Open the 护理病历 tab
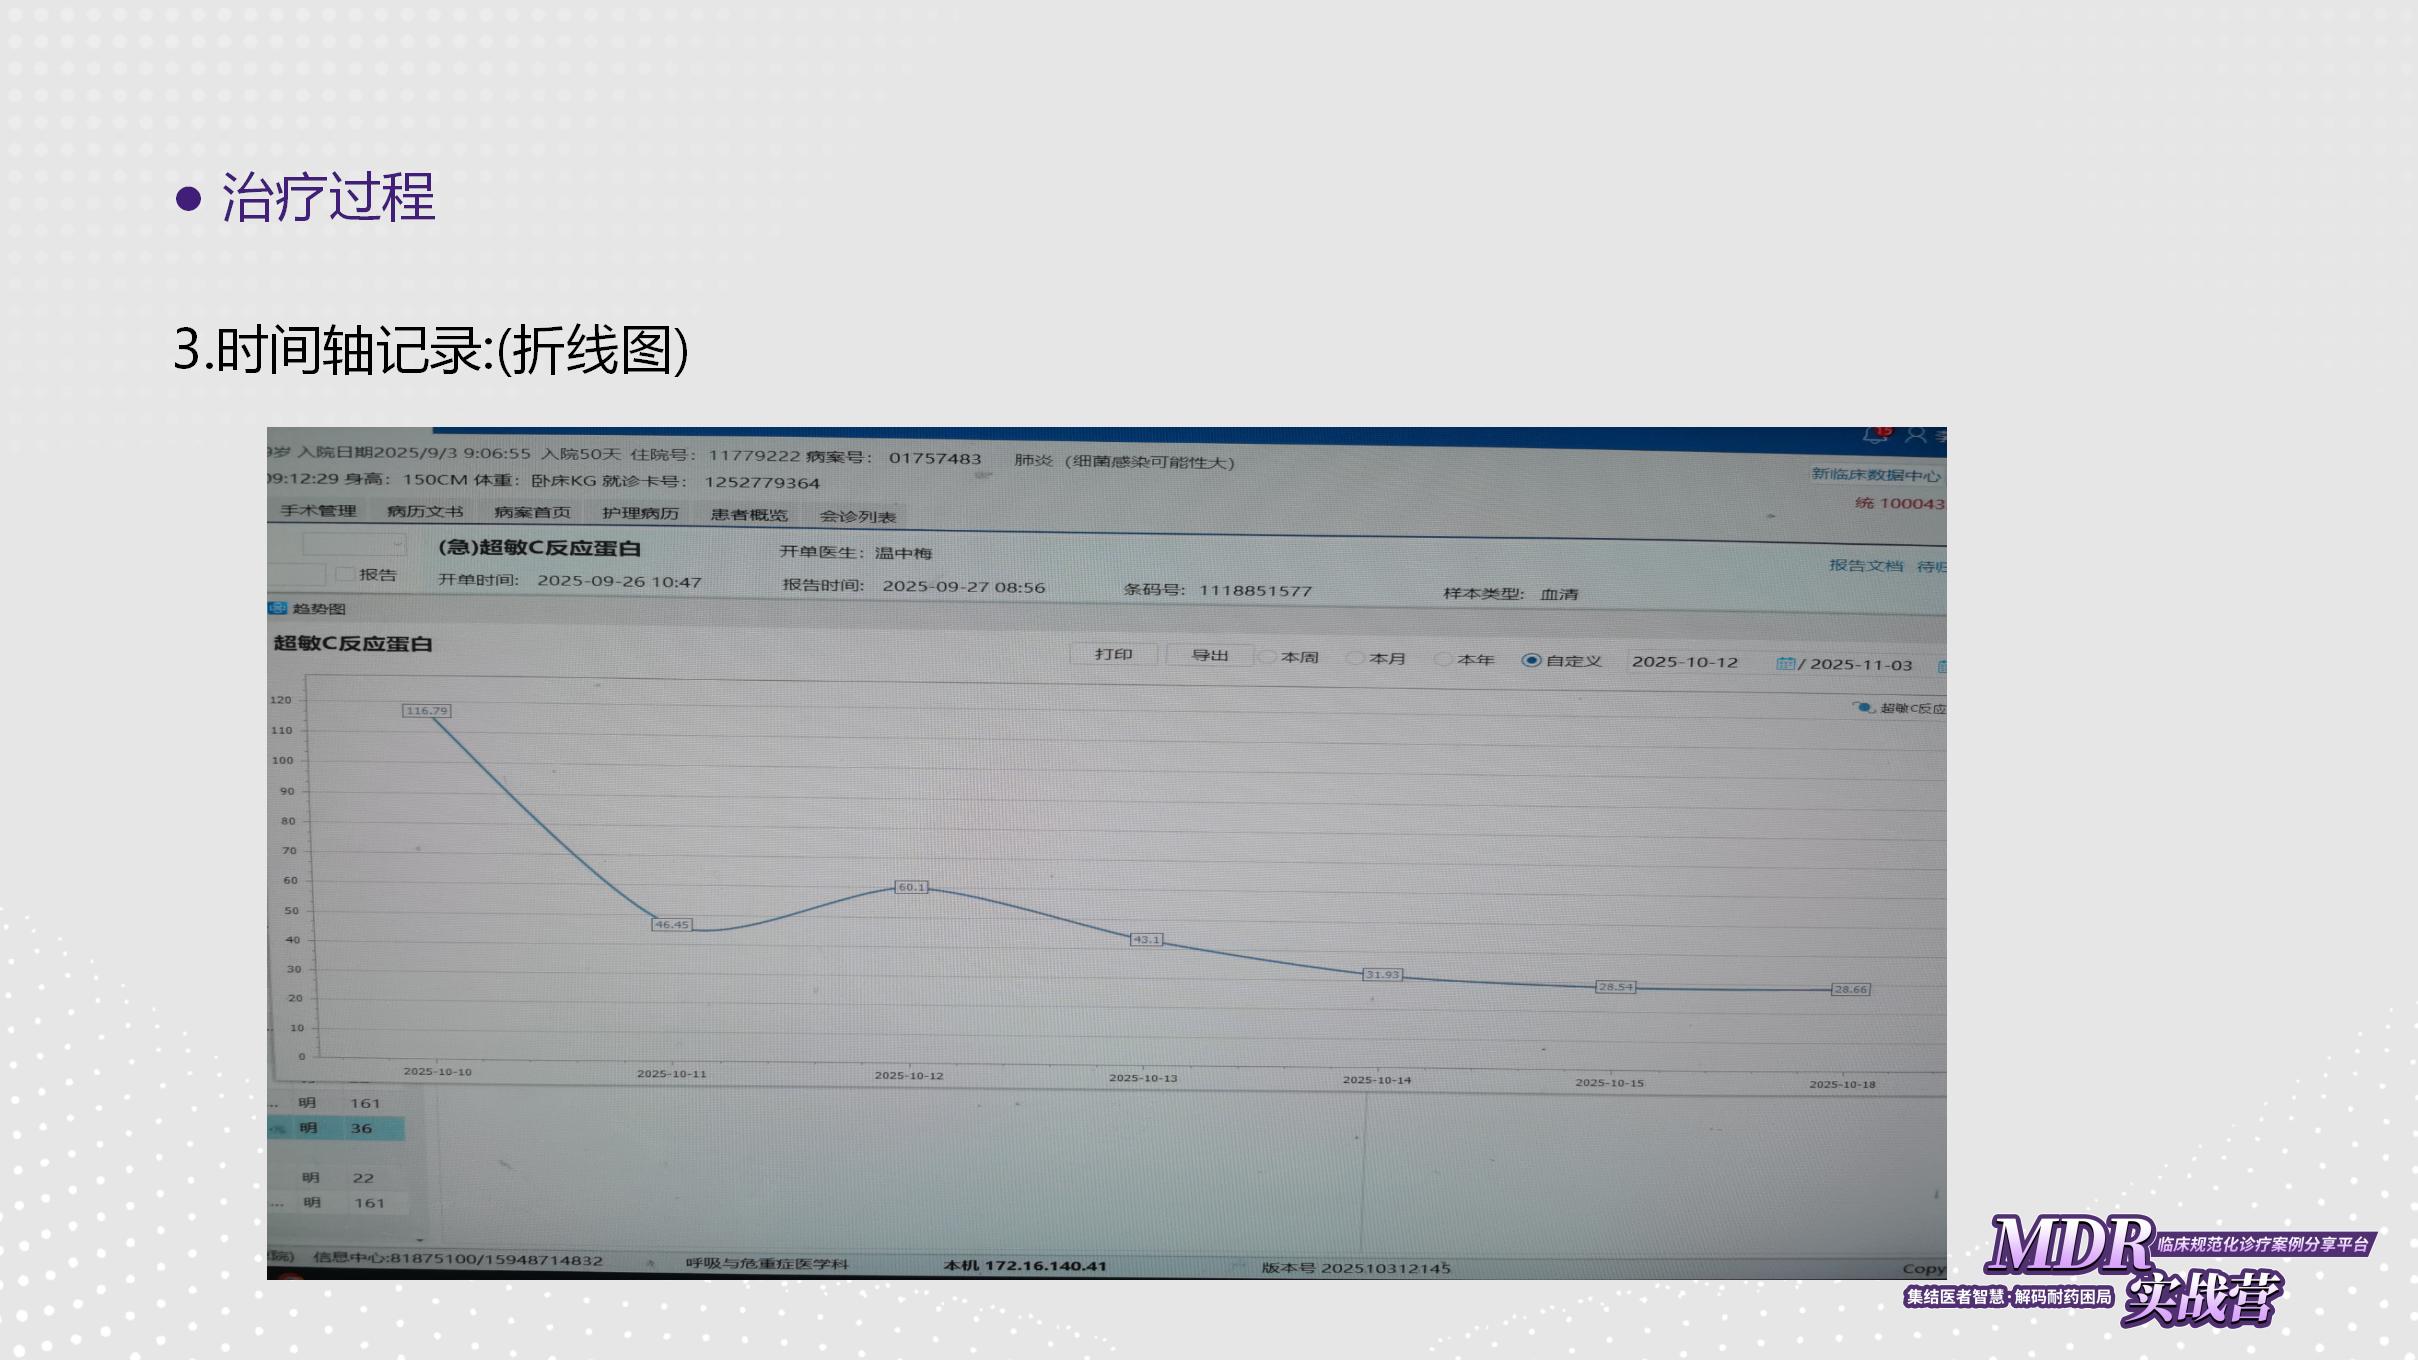 [640, 513]
